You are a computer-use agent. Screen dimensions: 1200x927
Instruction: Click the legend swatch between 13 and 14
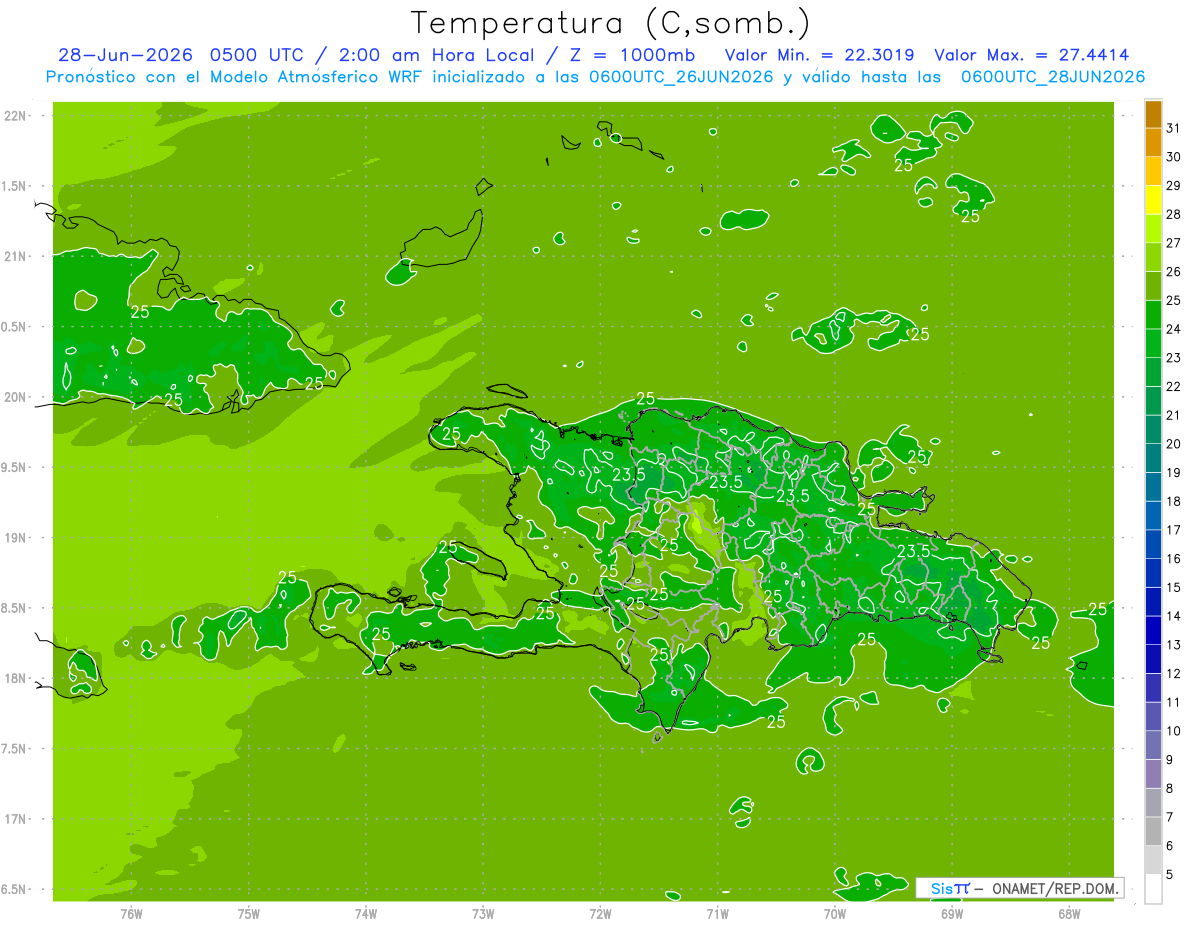coord(1153,630)
